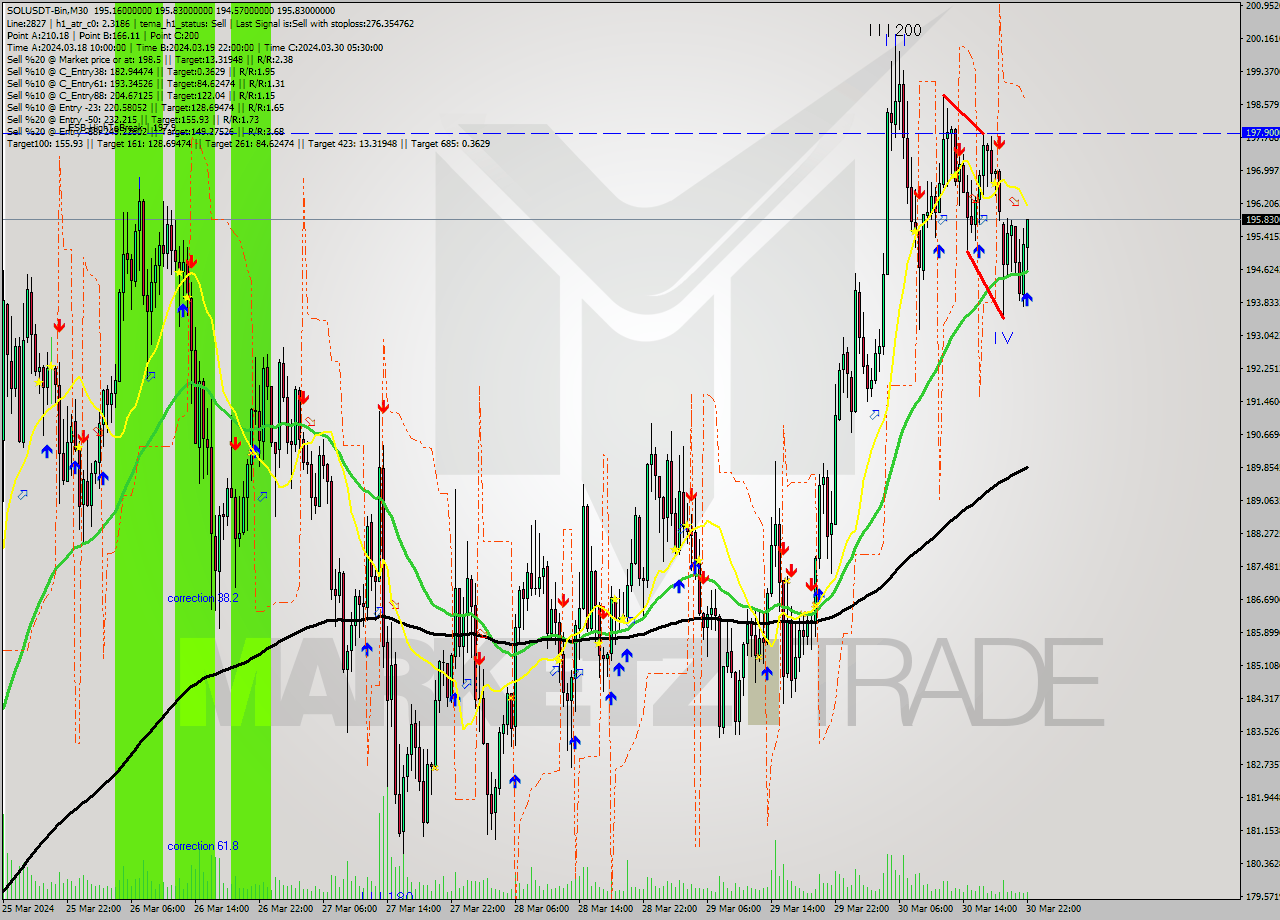Select the 'I V' wave label
This screenshot has width=1280, height=920.
(1003, 338)
